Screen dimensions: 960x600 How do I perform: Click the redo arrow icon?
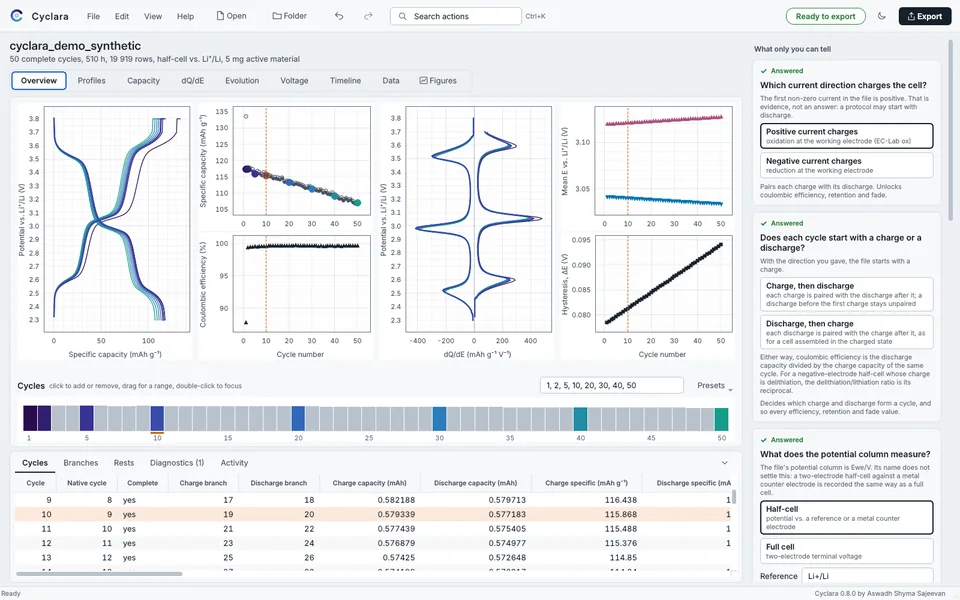coord(368,16)
